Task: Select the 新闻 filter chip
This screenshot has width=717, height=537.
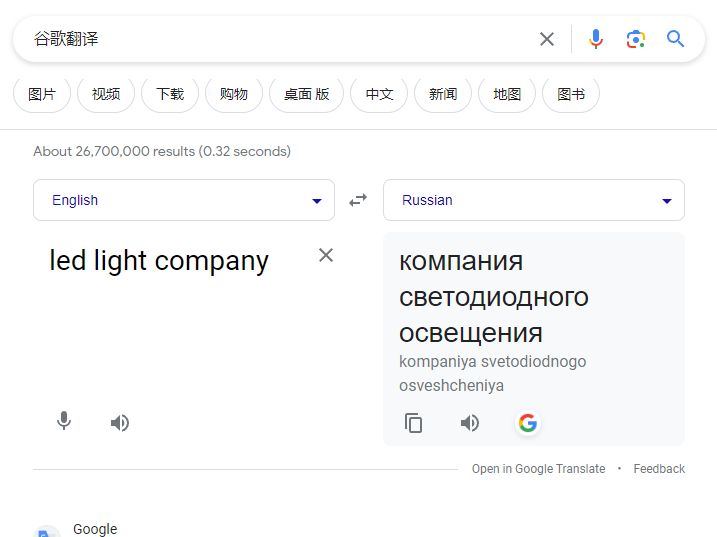Action: 443,94
